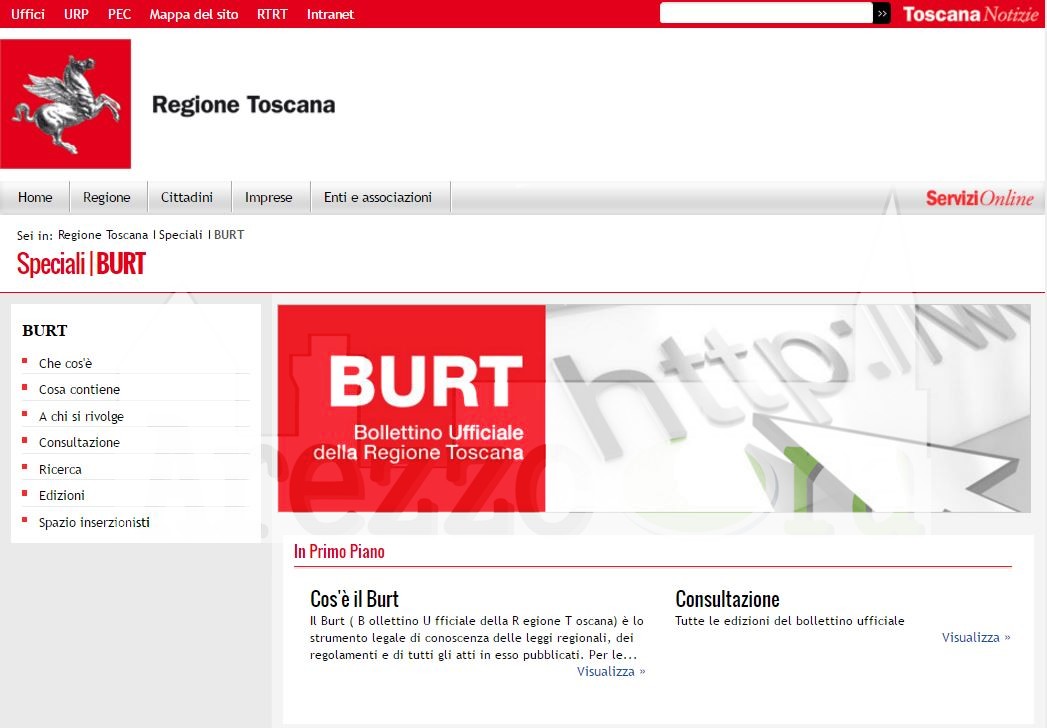Click the Speciali breadcrumb link
This screenshot has height=728, width=1047.
click(x=180, y=235)
